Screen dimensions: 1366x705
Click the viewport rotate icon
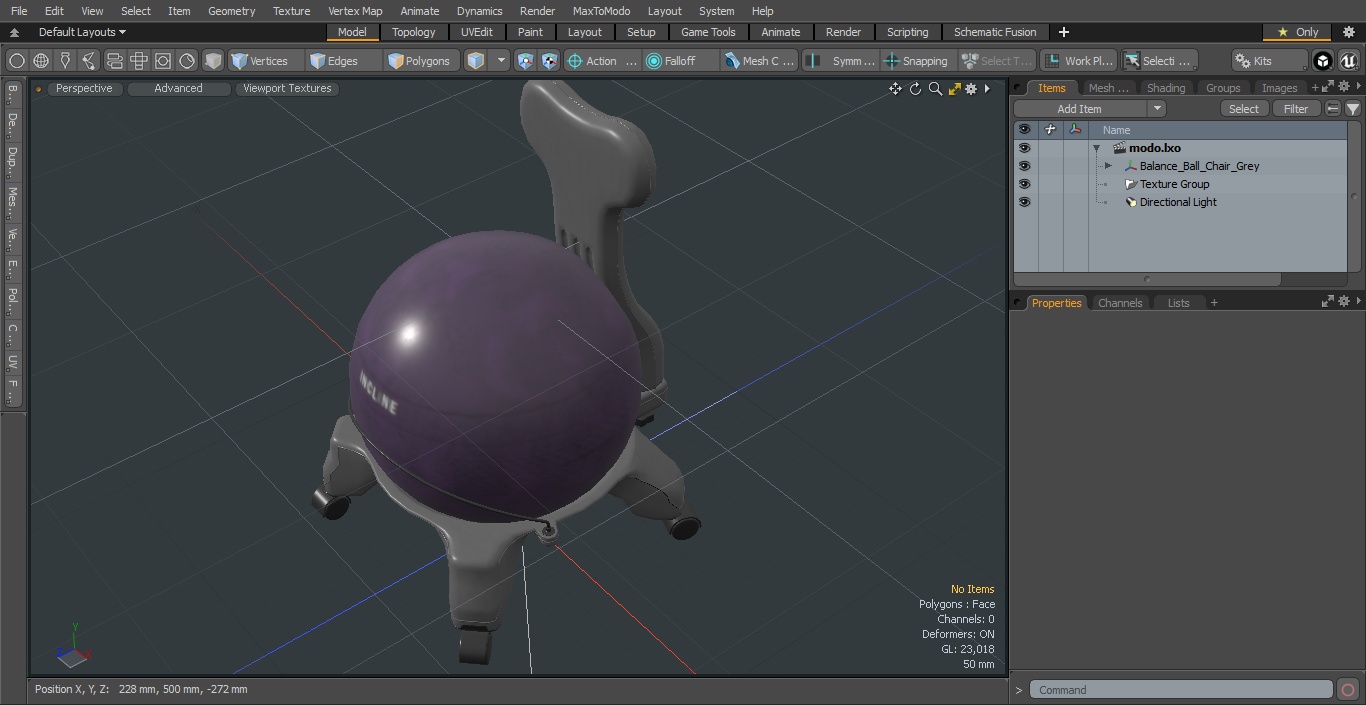tap(915, 89)
